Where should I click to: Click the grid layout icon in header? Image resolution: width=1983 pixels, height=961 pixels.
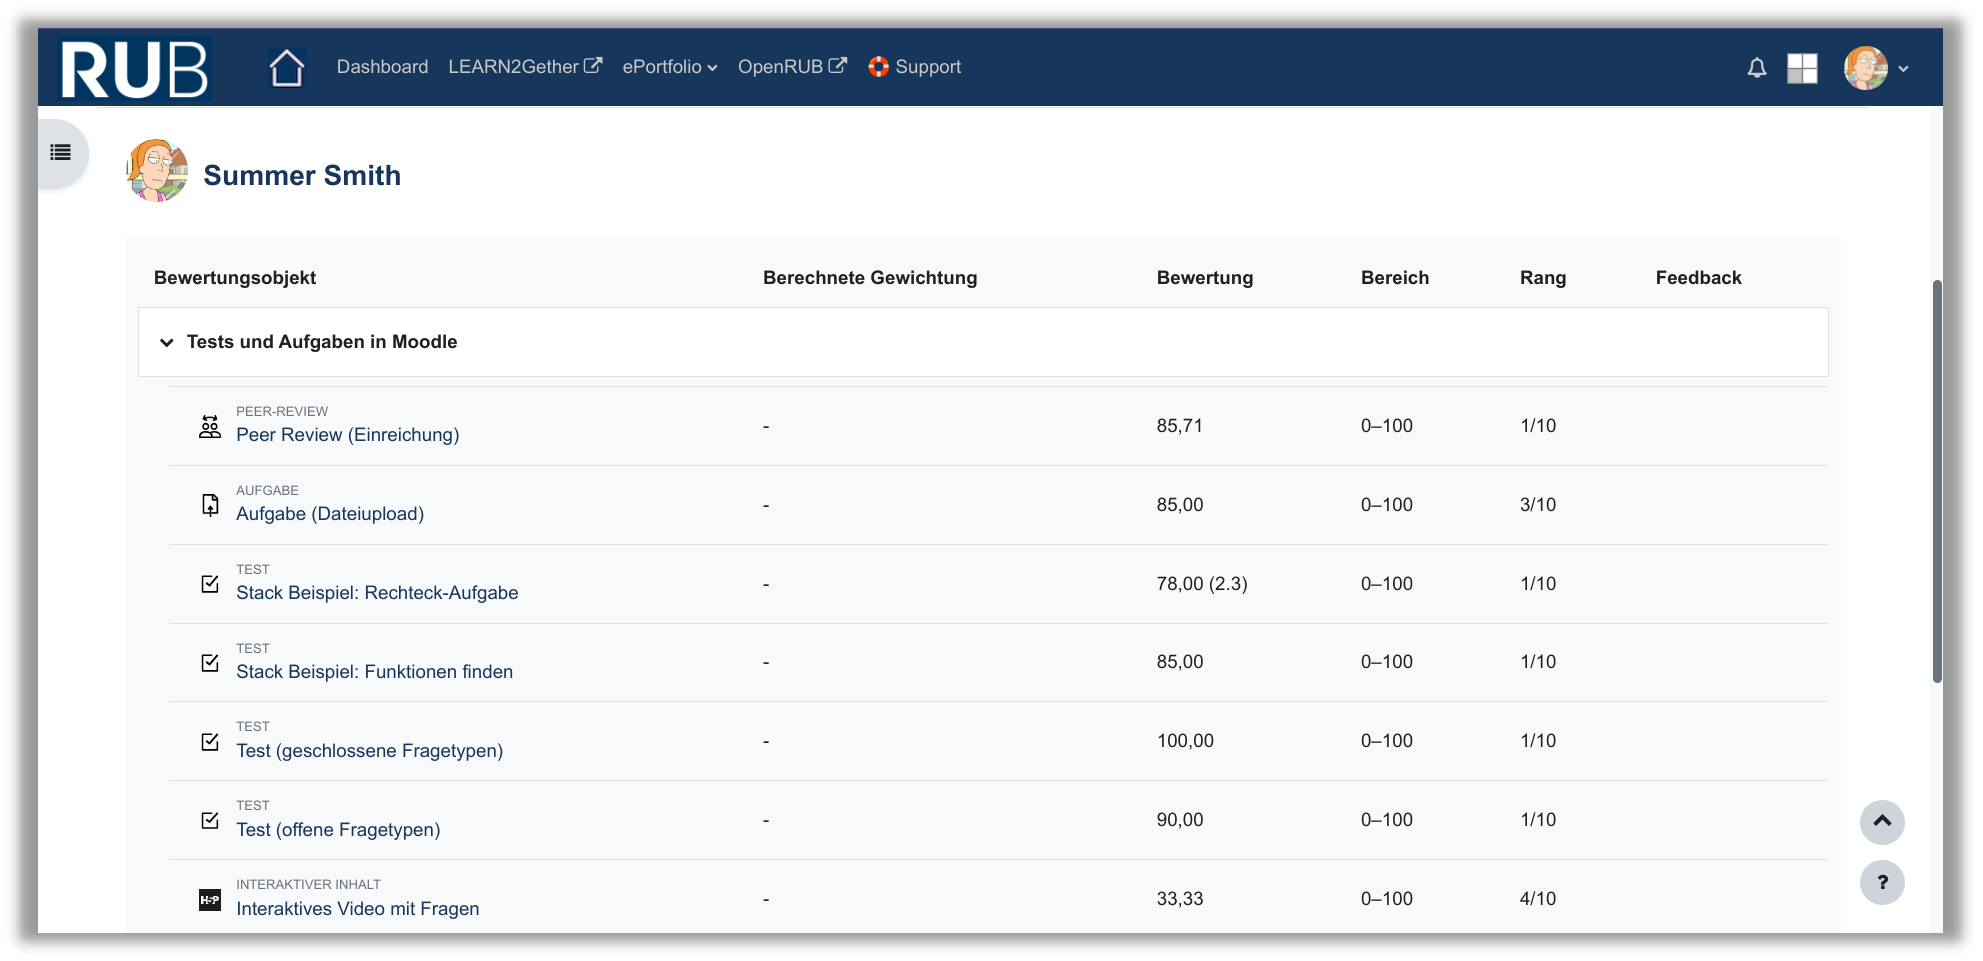pos(1802,68)
